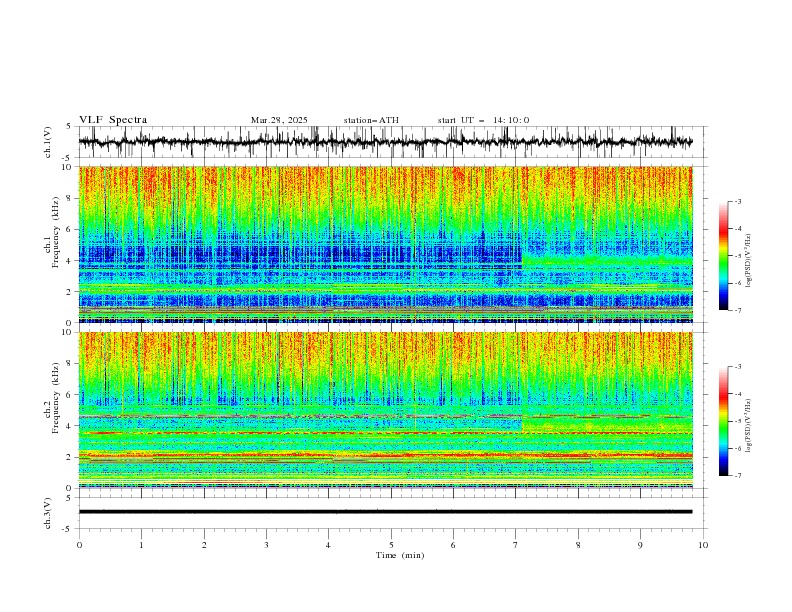Click the ch.1 "Frequency (kHz)" axis label
Viewport: 792px width, 612px height.
(x=56, y=230)
